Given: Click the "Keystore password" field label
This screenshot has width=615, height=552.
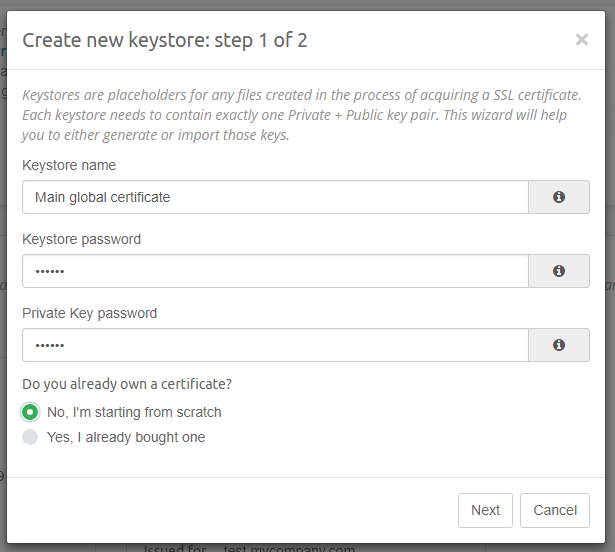Looking at the screenshot, I should coord(82,239).
